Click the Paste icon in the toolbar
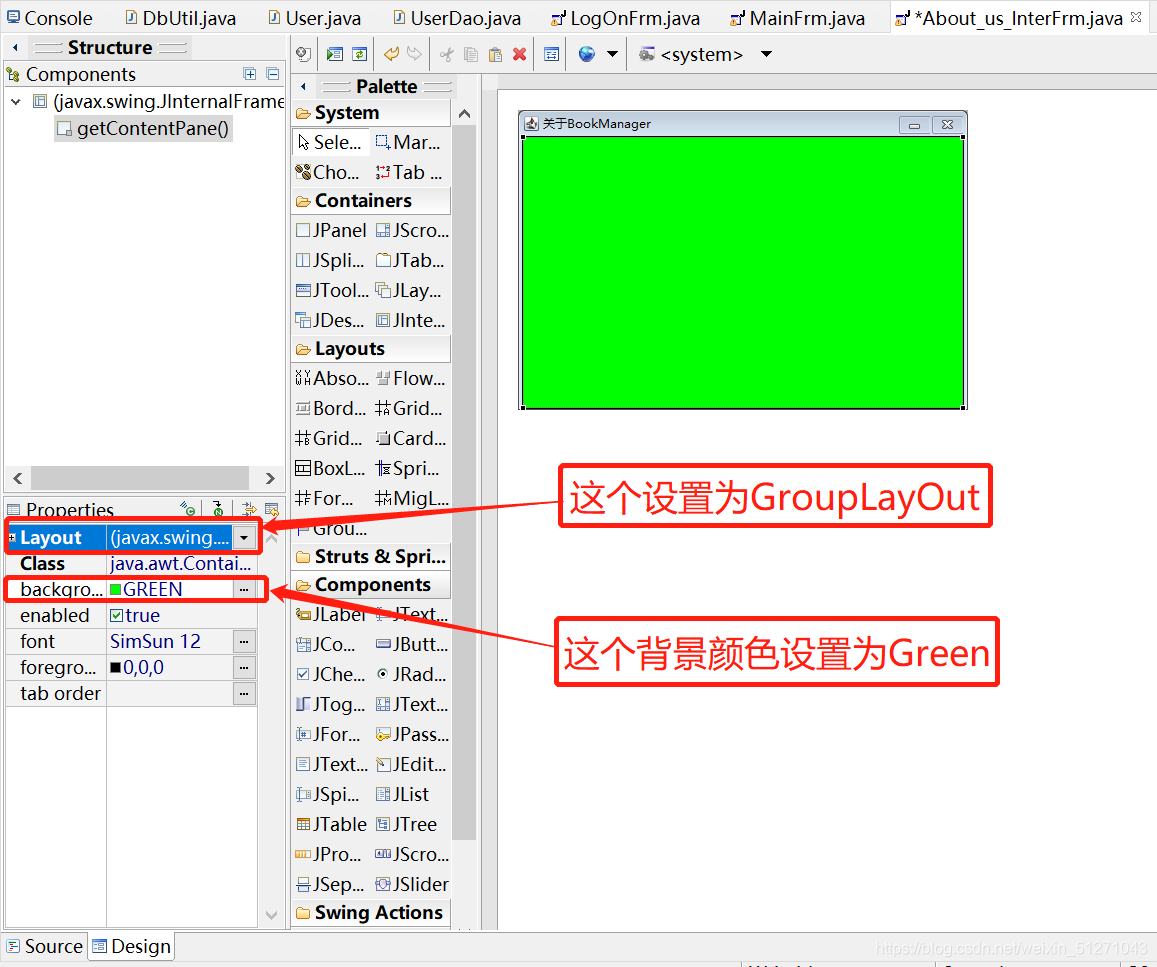Image resolution: width=1157 pixels, height=967 pixels. pyautogui.click(x=494, y=54)
